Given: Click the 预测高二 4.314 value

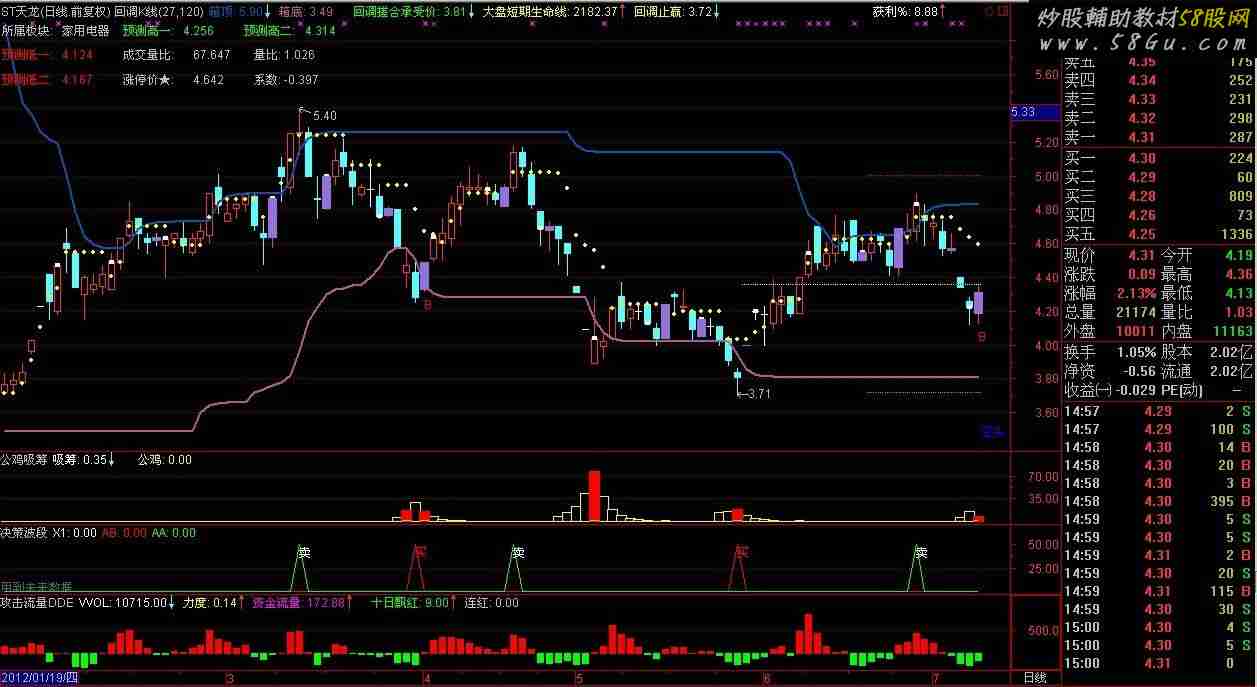Looking at the screenshot, I should tap(290, 31).
